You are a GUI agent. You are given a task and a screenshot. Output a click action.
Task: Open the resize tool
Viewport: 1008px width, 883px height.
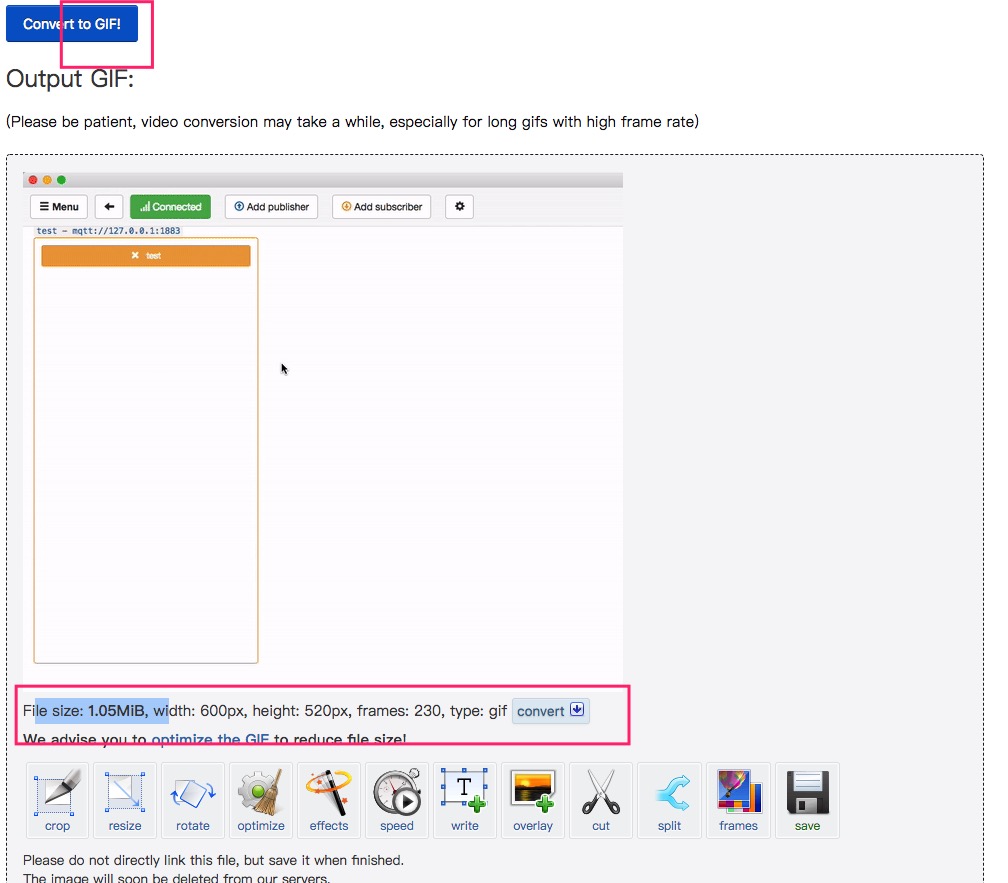coord(125,800)
